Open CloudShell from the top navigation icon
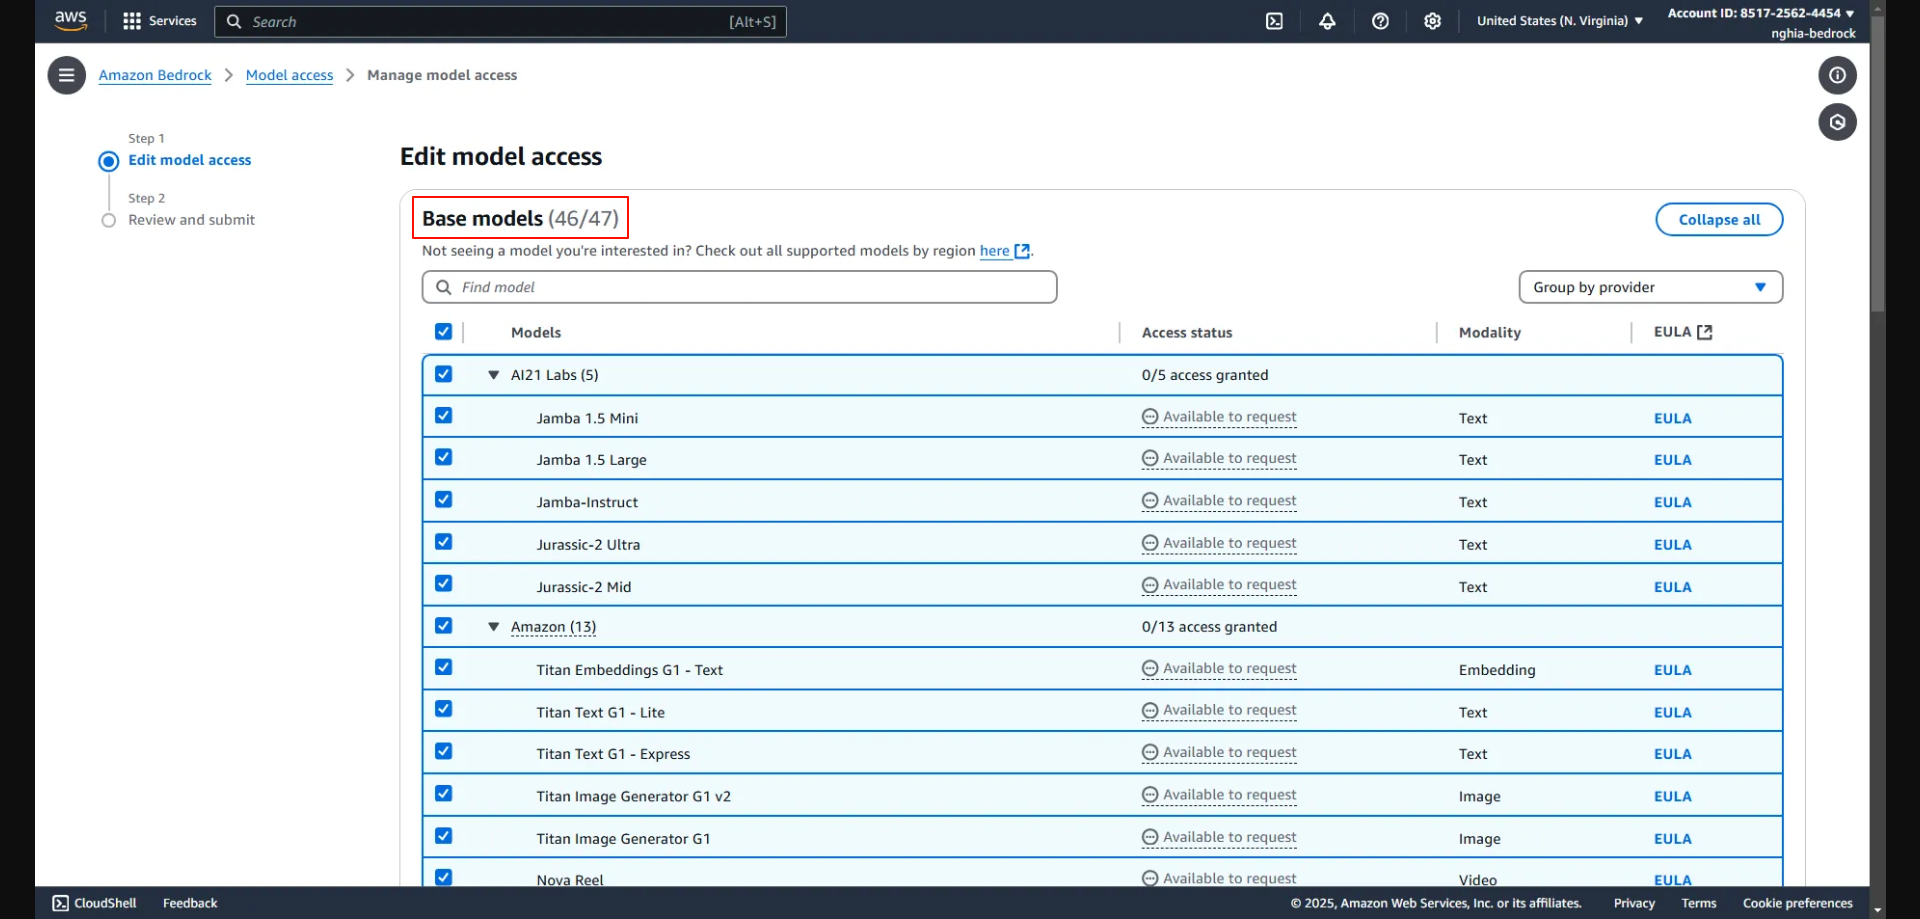 [1274, 21]
